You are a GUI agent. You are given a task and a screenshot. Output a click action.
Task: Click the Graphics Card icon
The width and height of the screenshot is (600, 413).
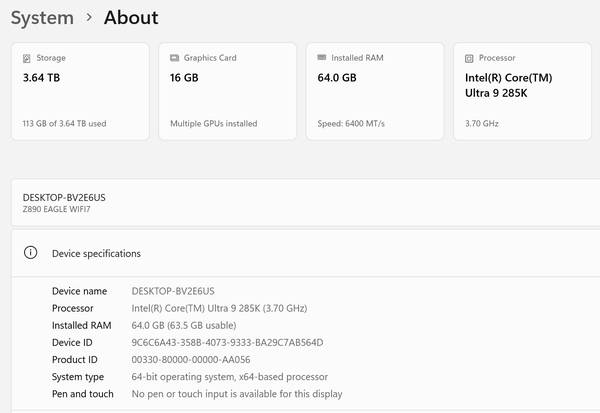tap(175, 58)
